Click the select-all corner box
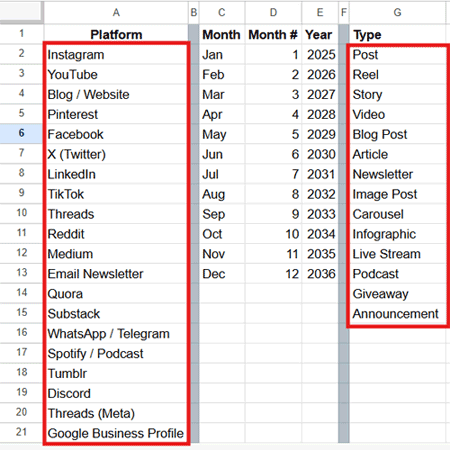450x450 pixels. pyautogui.click(x=21, y=12)
